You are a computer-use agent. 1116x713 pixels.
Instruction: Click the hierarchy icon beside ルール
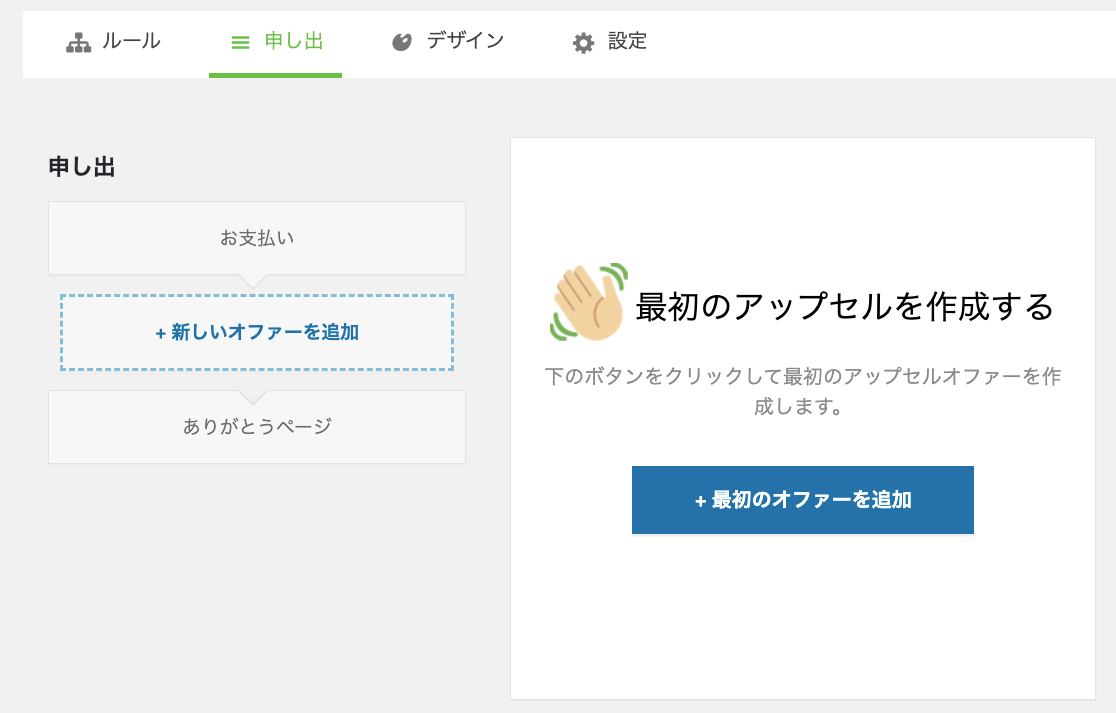pos(78,43)
